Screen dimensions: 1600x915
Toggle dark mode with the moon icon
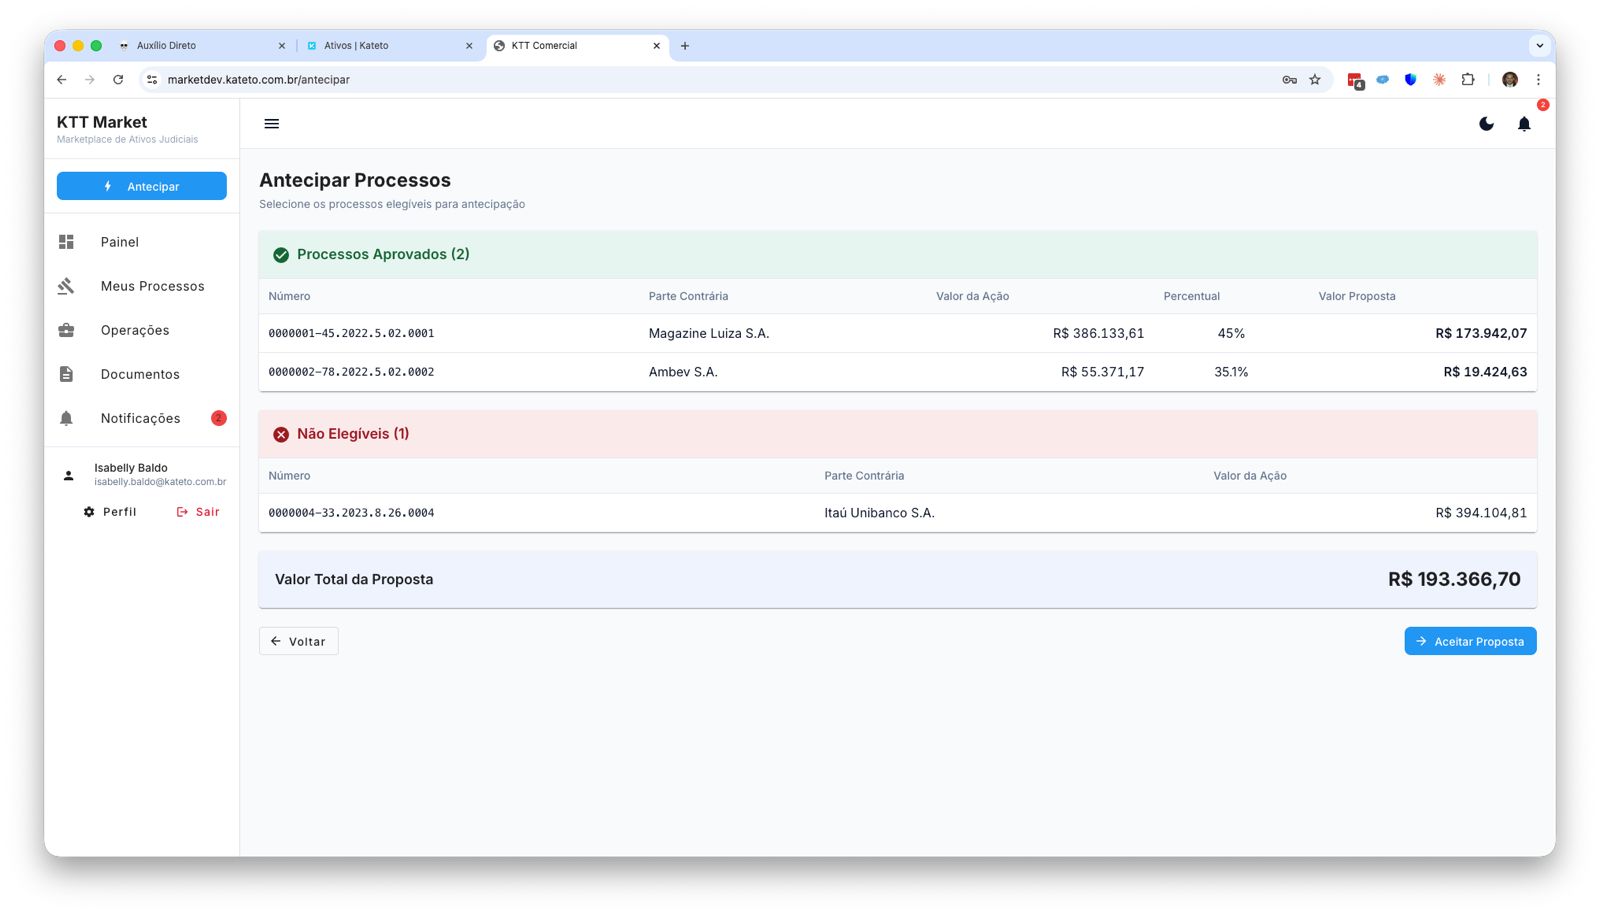(x=1486, y=124)
